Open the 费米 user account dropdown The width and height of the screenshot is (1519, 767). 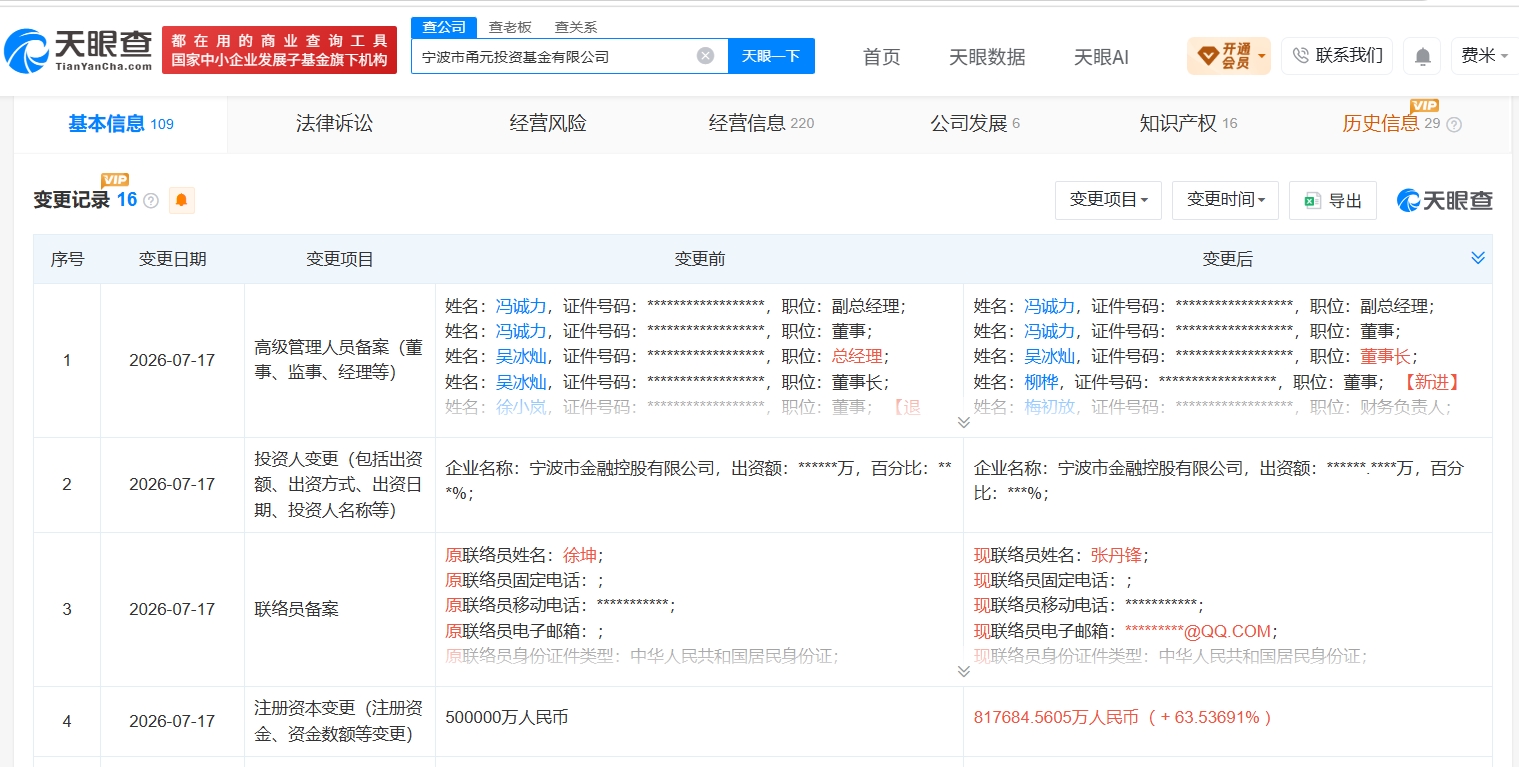[x=1484, y=56]
